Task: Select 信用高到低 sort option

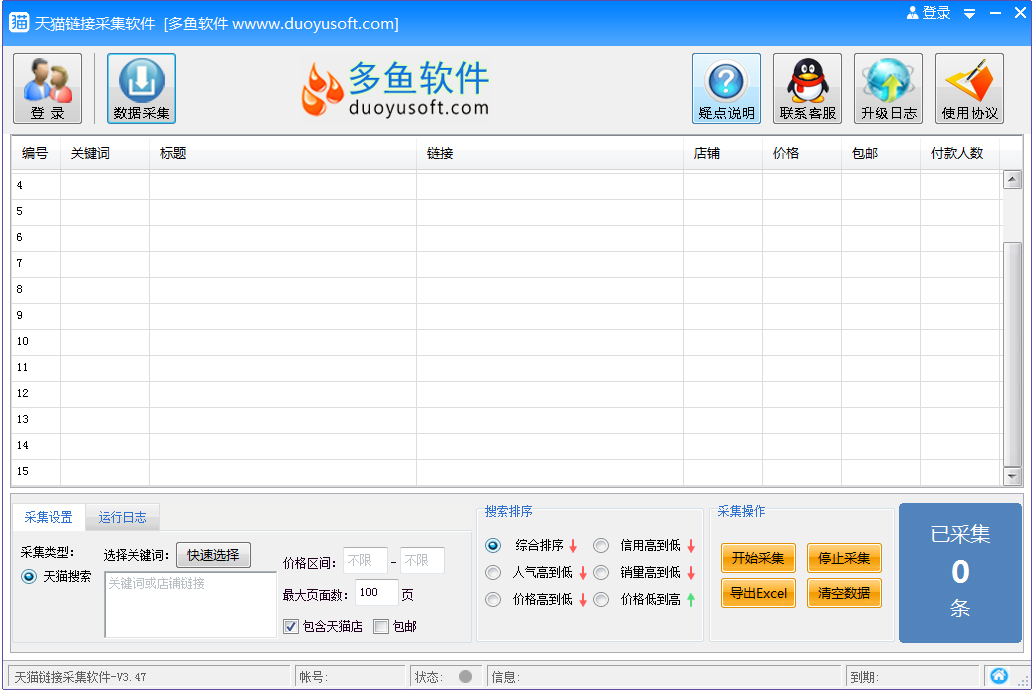Action: click(x=601, y=545)
